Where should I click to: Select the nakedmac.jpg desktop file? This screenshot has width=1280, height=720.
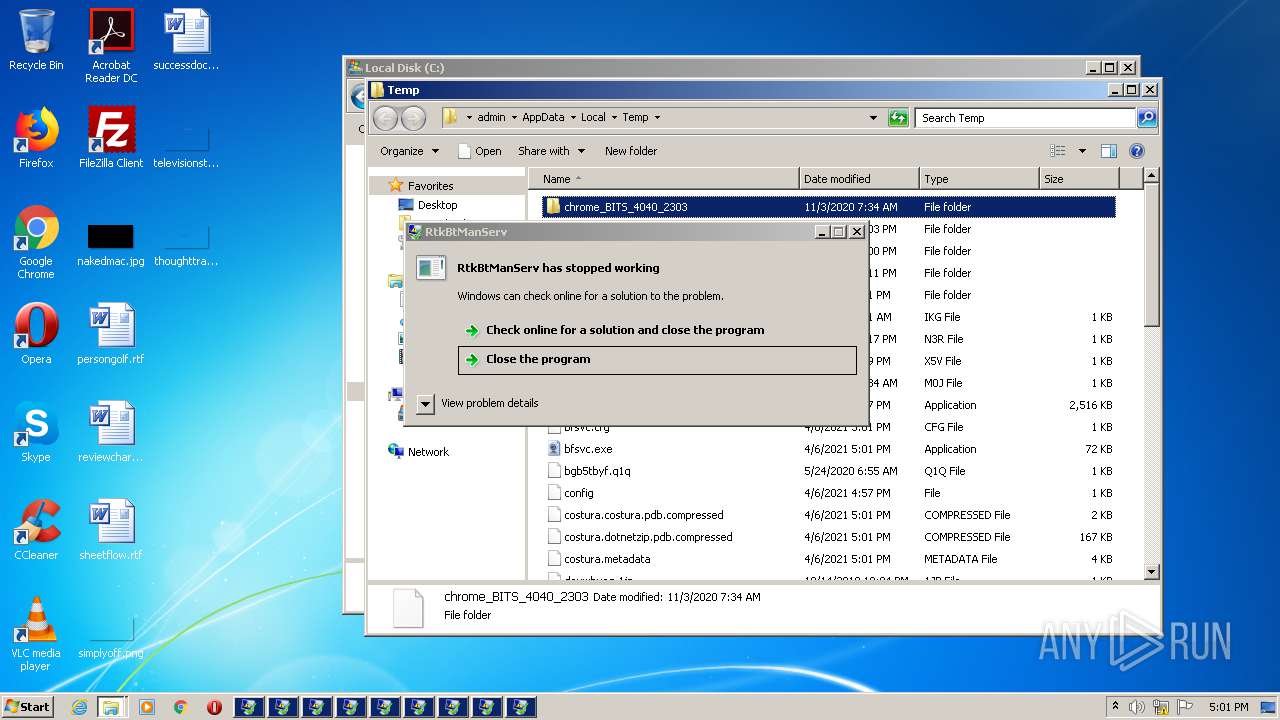click(111, 246)
